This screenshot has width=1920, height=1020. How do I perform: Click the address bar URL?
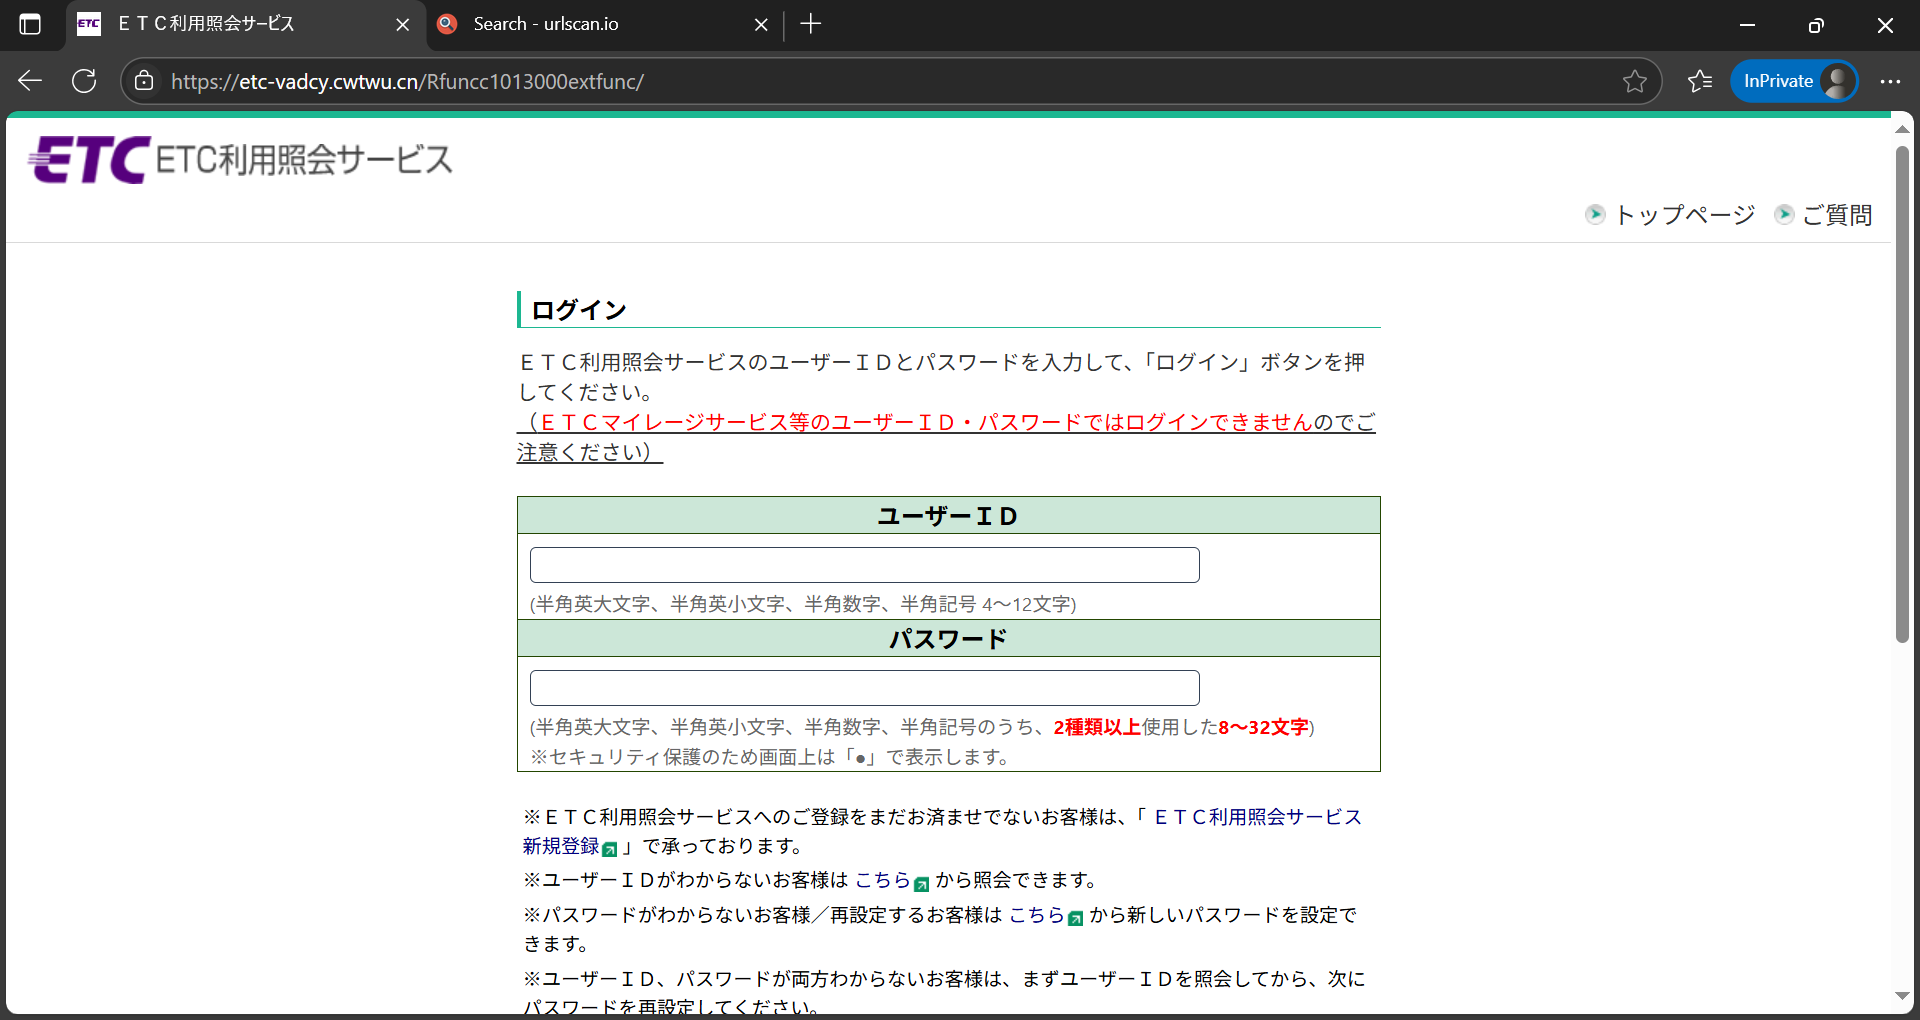pyautogui.click(x=407, y=81)
